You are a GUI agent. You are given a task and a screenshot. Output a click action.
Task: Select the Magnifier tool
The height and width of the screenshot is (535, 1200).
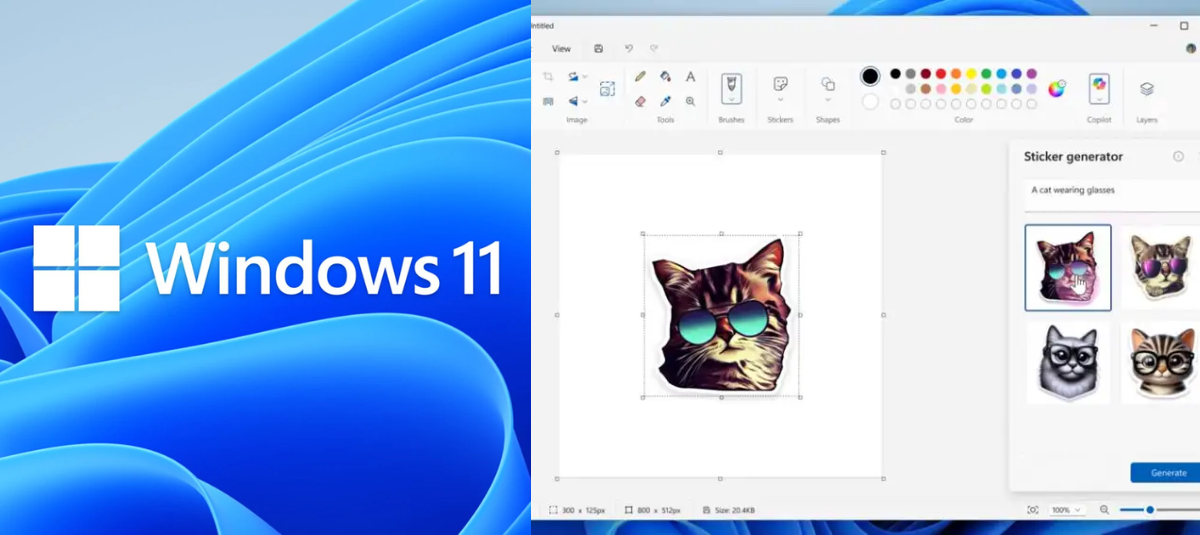point(690,101)
